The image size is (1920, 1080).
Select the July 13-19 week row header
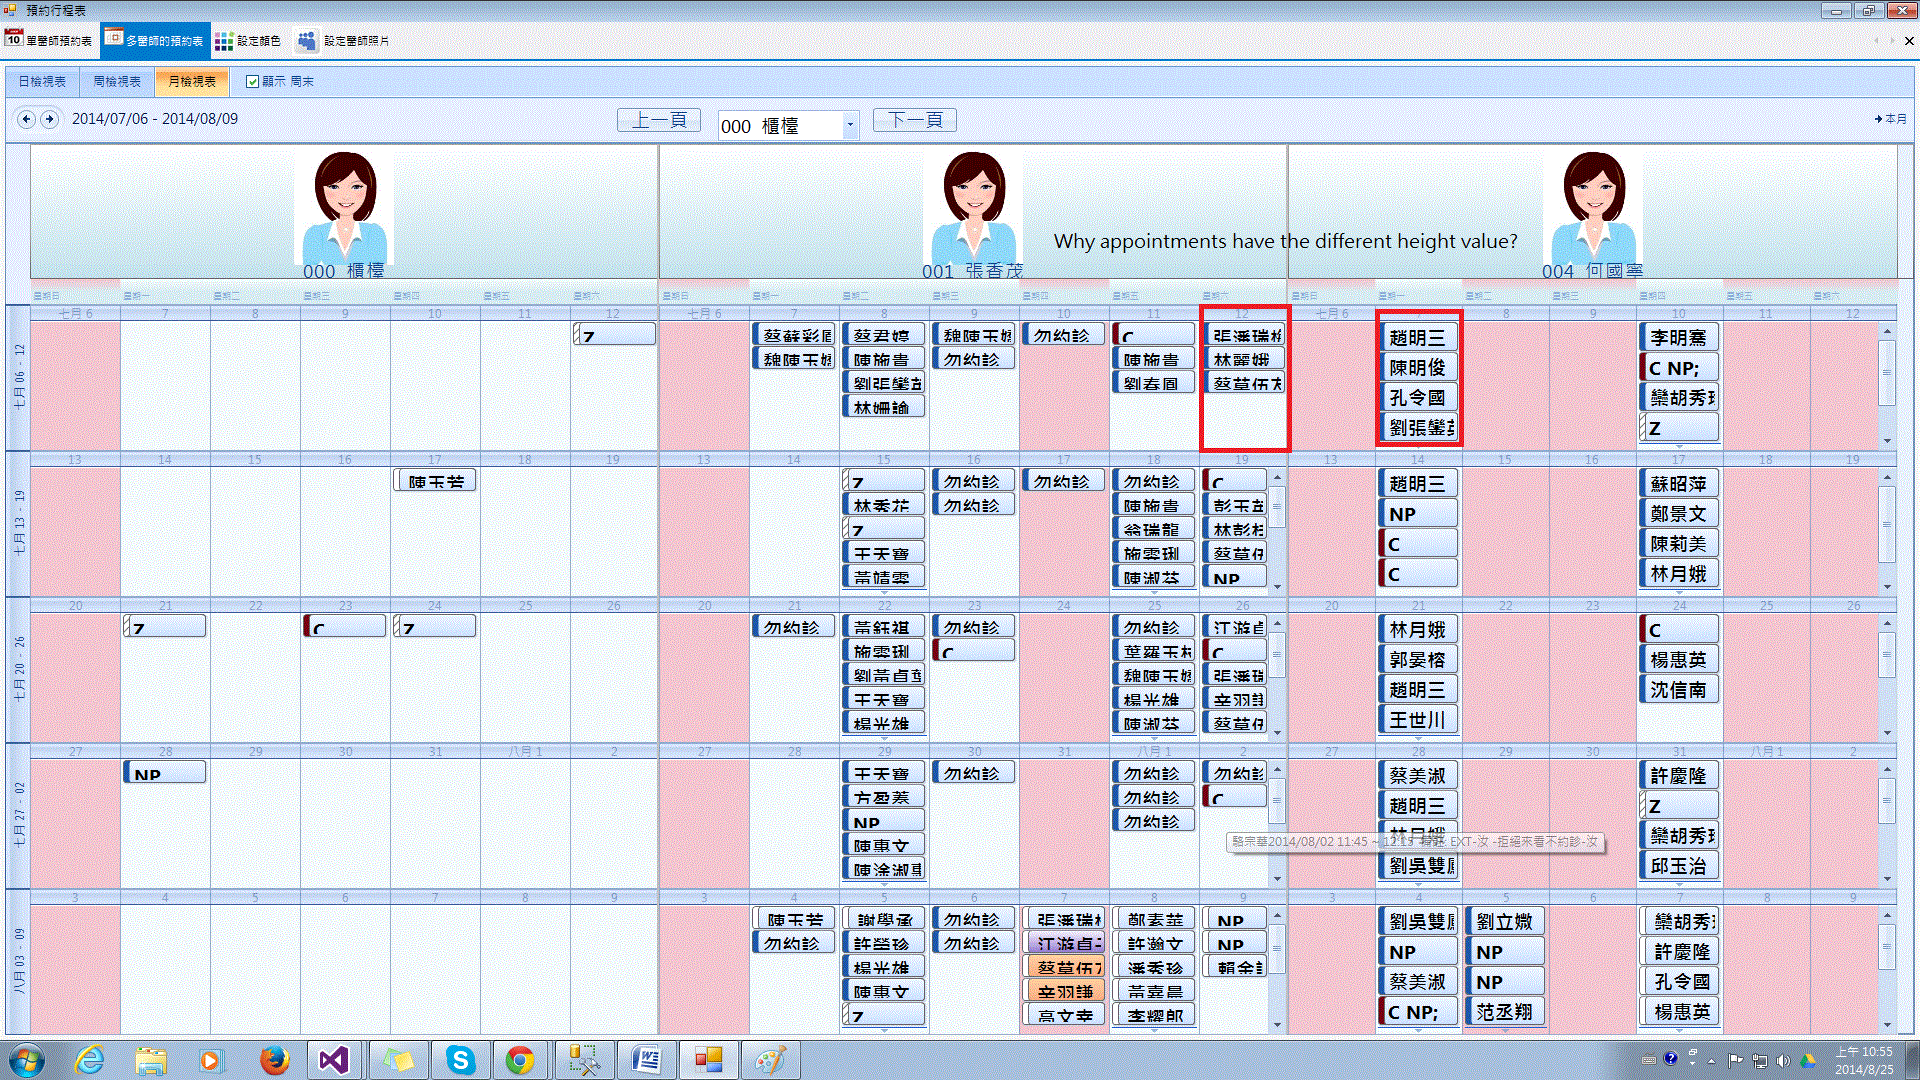(x=18, y=524)
